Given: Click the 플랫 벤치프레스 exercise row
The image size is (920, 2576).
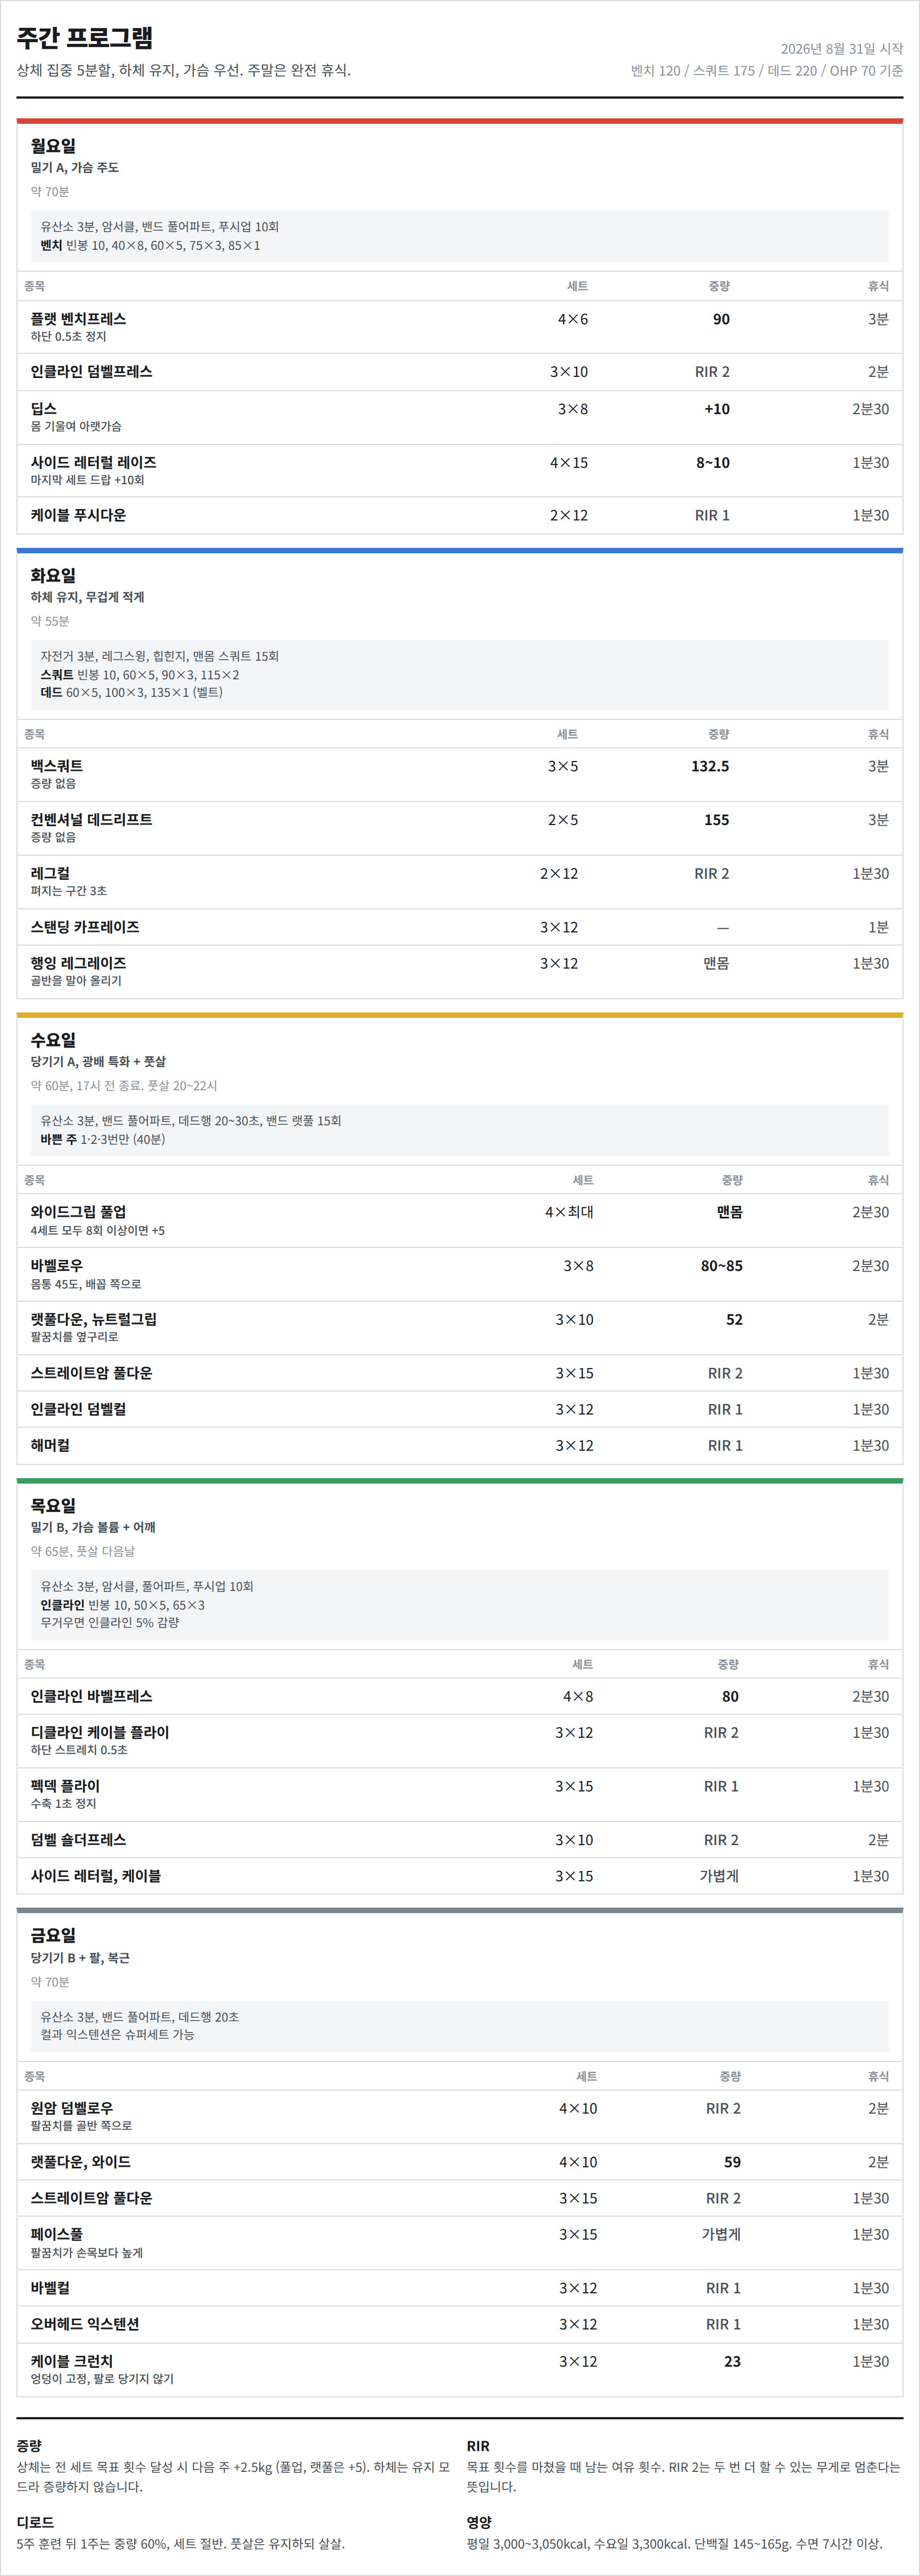Looking at the screenshot, I should tap(459, 327).
